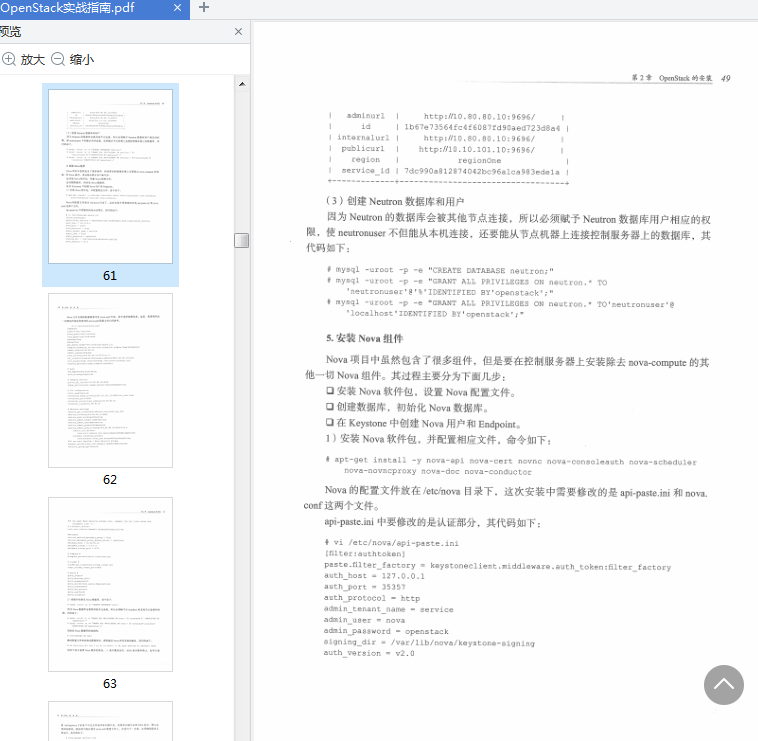Click the 放大 label
758x741 pixels.
point(32,59)
